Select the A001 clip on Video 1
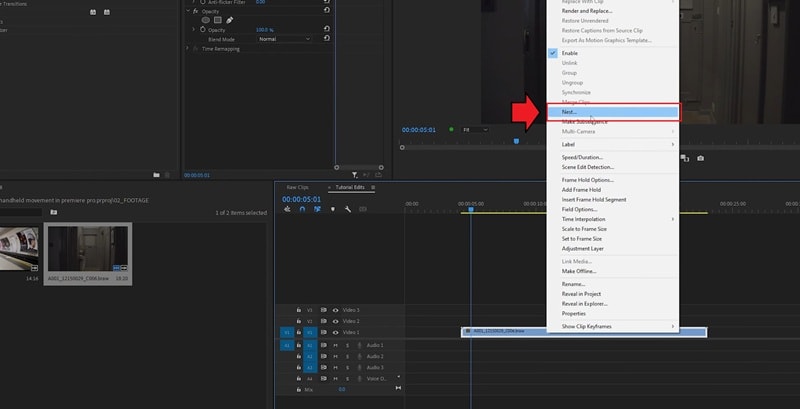800x409 pixels. pos(584,332)
